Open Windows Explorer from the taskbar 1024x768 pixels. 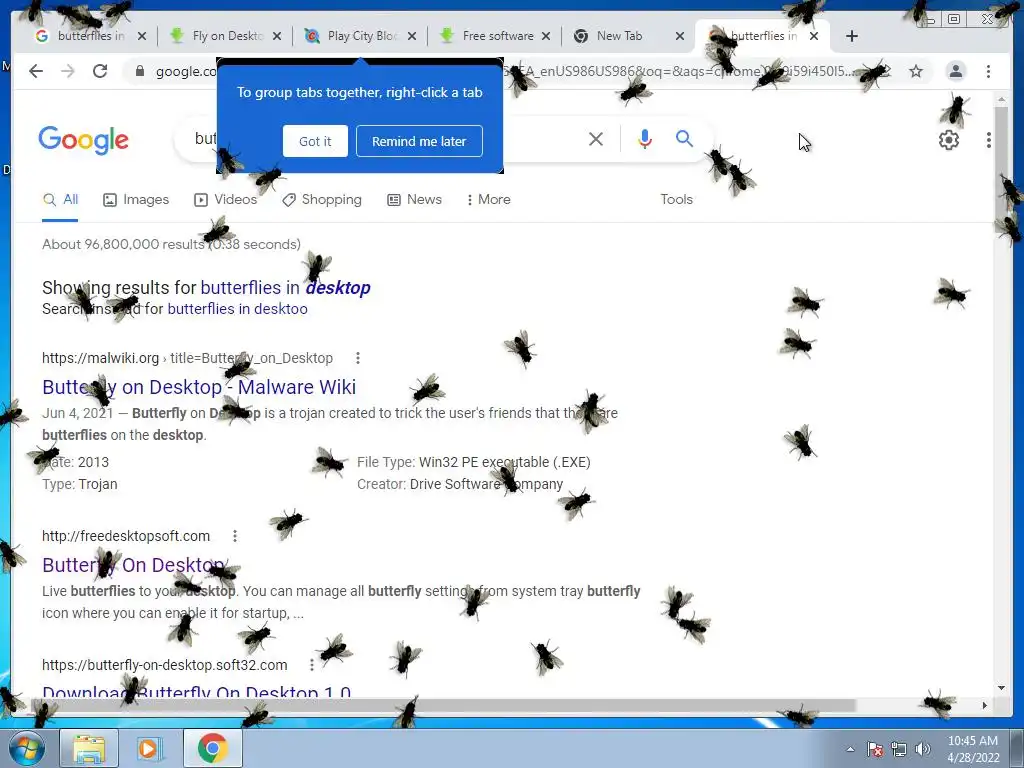pyautogui.click(x=89, y=748)
